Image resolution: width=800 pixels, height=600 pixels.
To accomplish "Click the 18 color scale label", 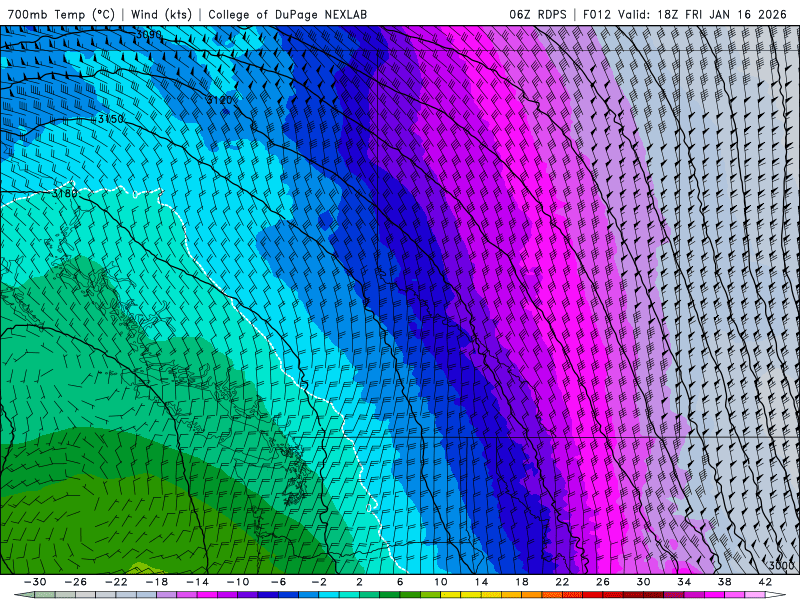I will click(521, 582).
